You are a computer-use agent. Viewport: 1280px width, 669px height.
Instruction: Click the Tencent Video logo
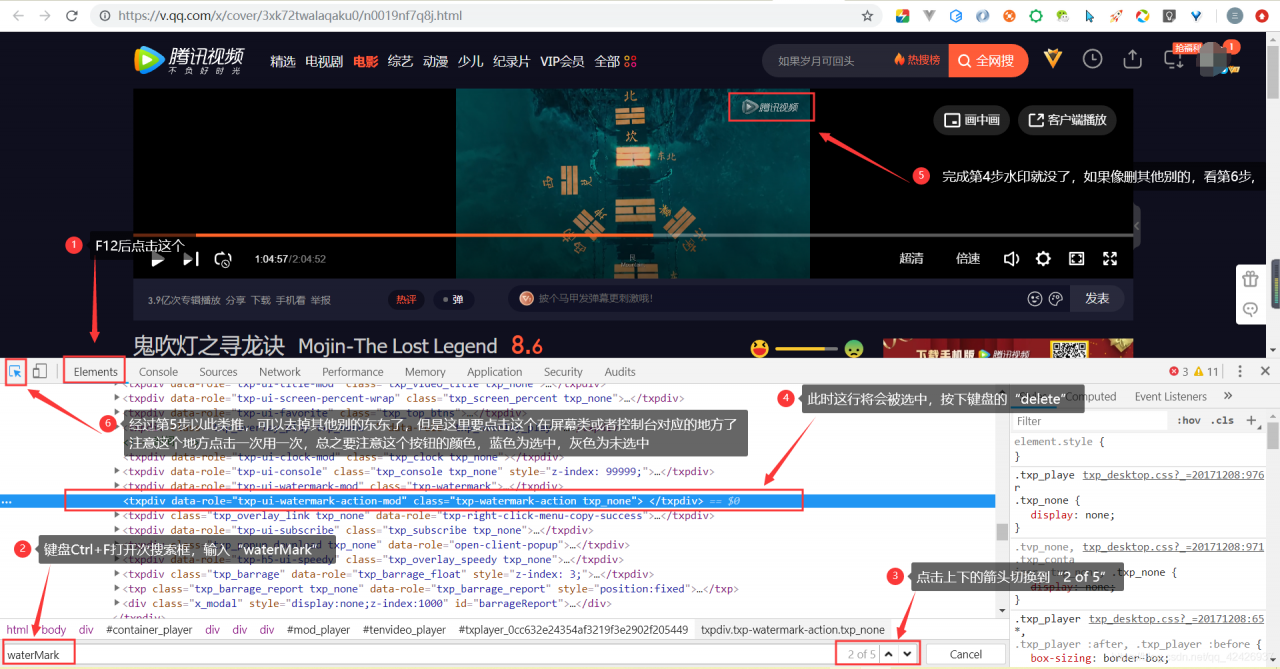(189, 60)
